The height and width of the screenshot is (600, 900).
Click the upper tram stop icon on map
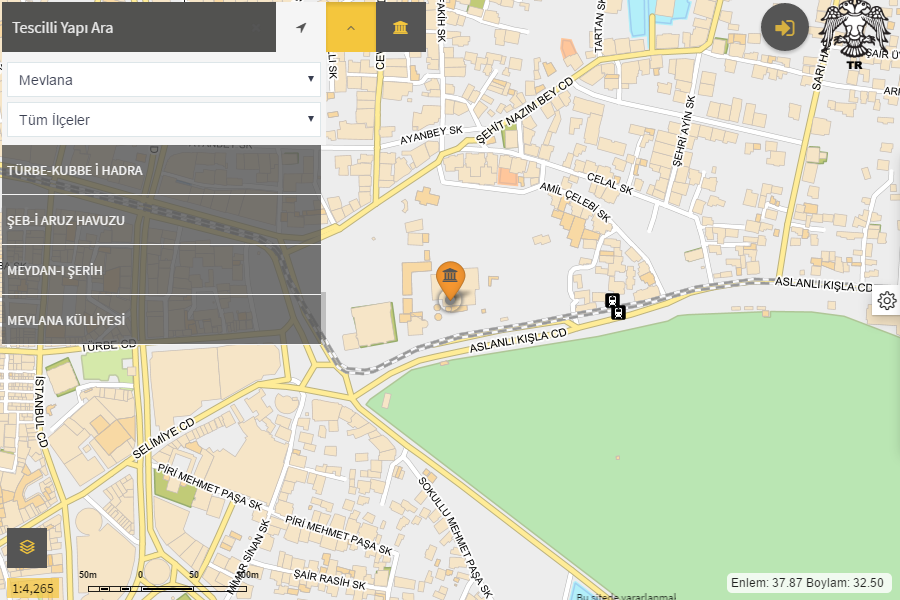[612, 300]
